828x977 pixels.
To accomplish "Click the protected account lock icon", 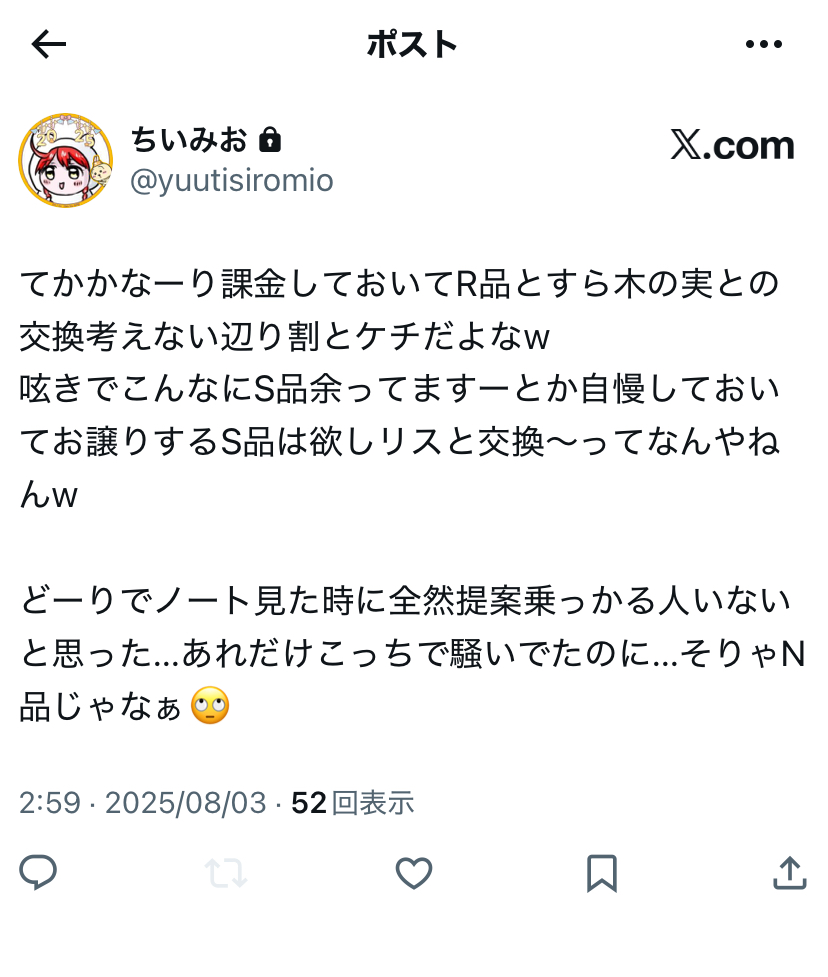I will click(270, 140).
